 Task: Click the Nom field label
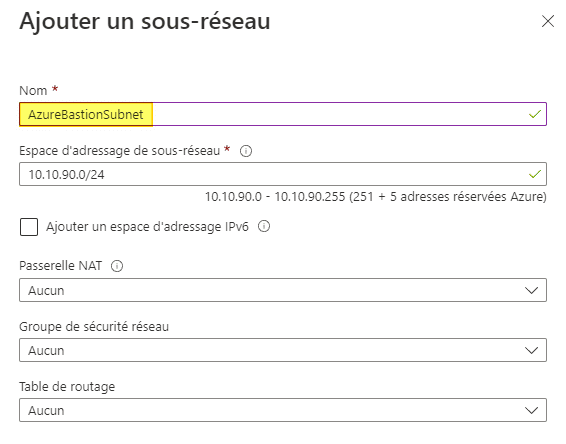pos(33,90)
